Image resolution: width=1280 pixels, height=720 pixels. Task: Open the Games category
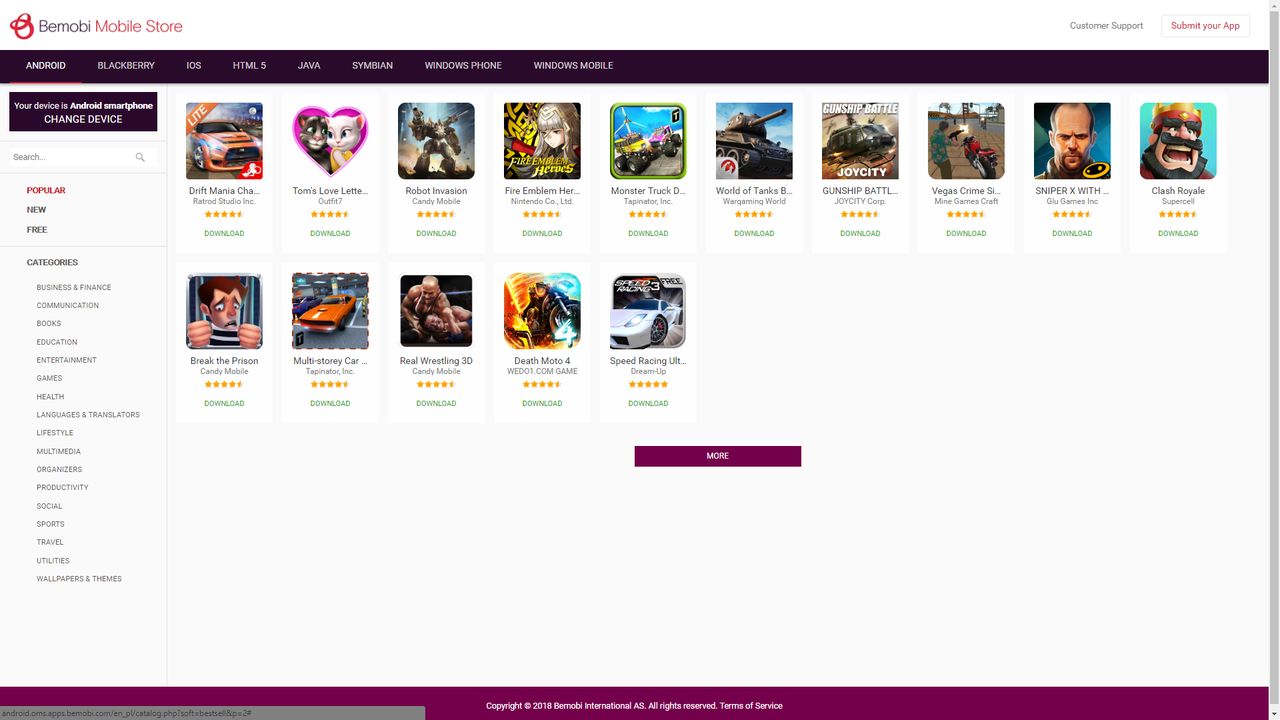[49, 378]
